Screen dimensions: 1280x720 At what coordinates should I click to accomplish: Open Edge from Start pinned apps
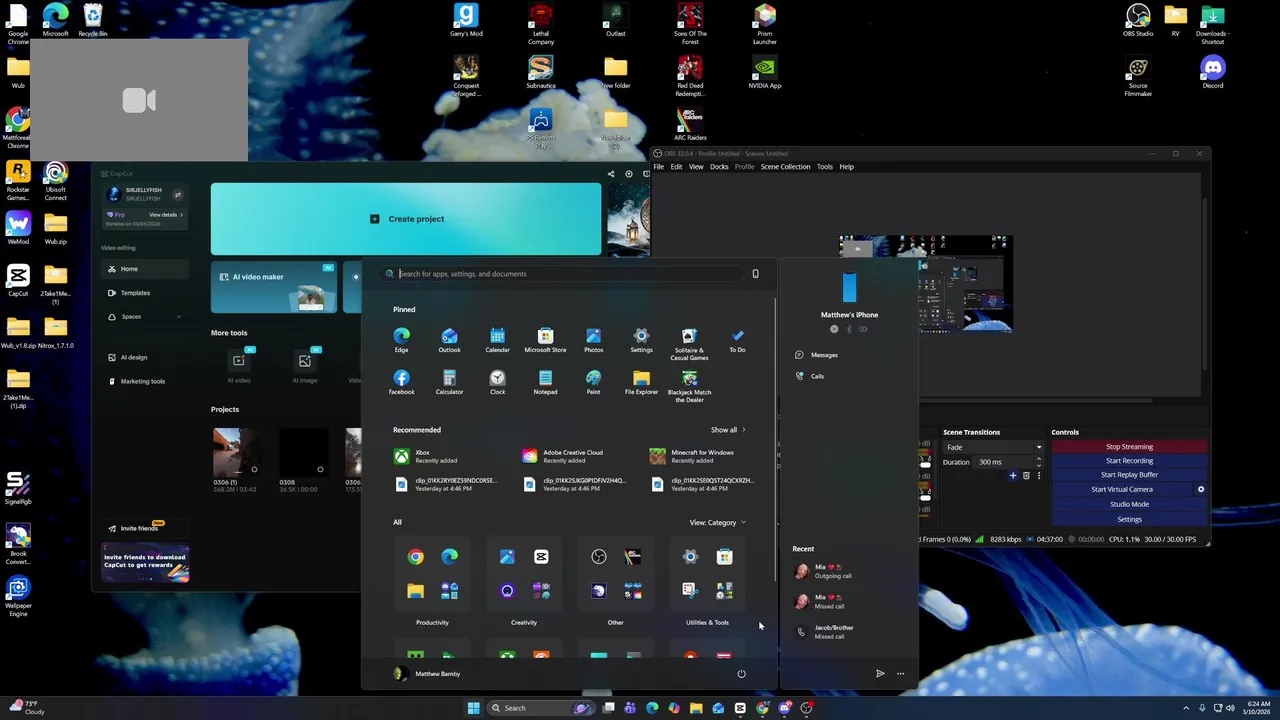[x=401, y=340]
